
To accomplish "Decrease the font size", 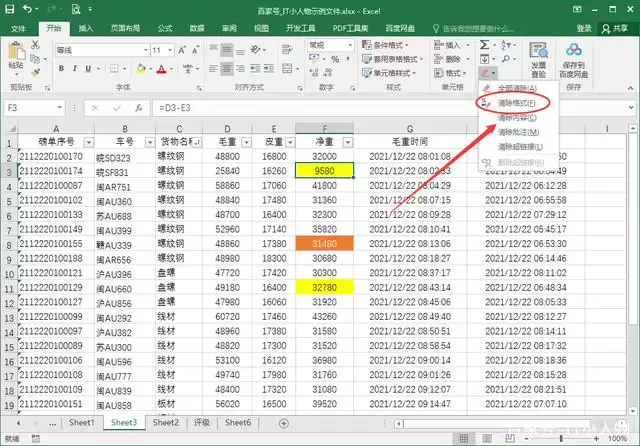I will (196, 50).
